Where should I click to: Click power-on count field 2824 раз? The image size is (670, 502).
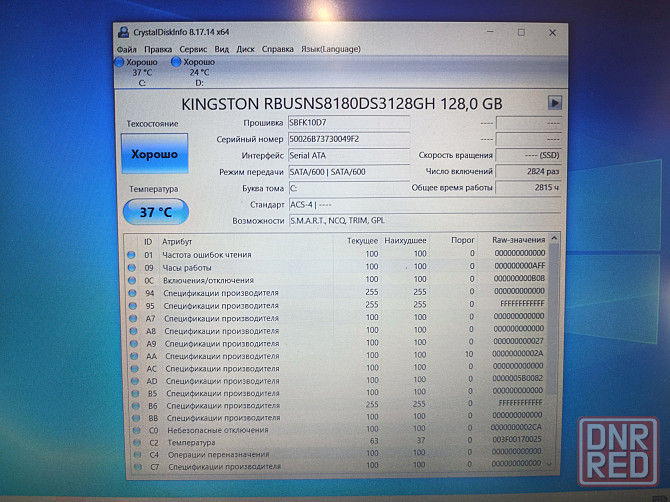click(x=528, y=171)
